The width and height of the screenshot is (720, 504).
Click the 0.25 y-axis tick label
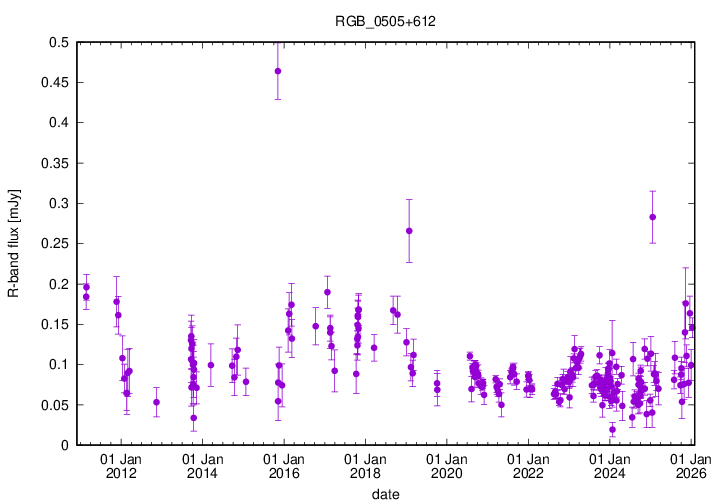point(54,244)
